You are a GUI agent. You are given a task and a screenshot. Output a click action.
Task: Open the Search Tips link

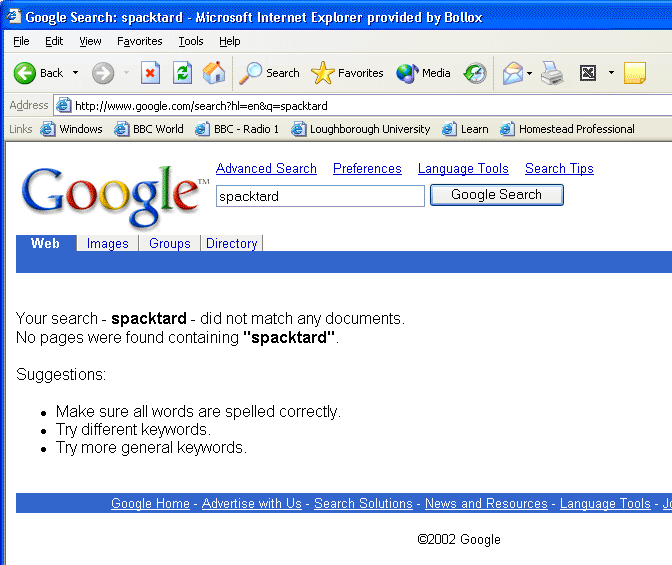(559, 168)
